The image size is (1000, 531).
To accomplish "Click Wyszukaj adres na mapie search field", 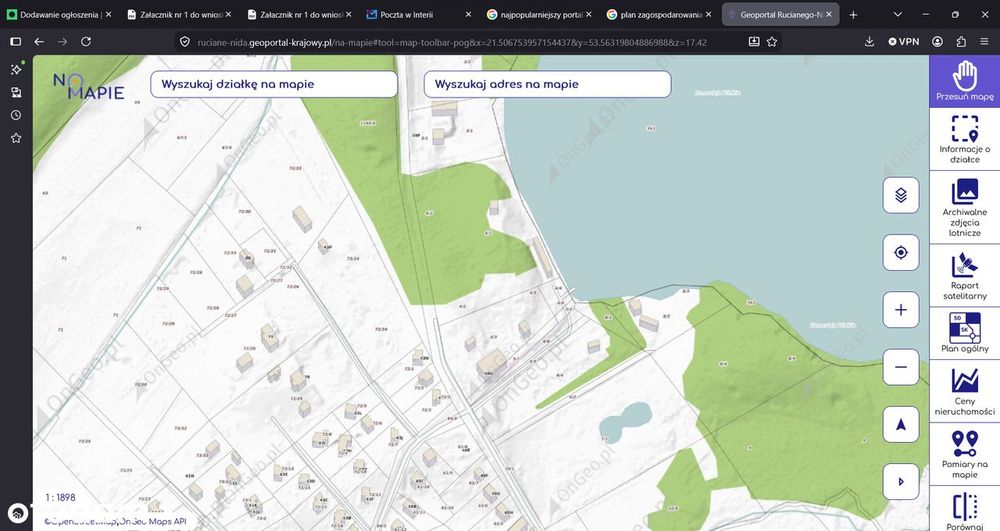I will (x=547, y=84).
